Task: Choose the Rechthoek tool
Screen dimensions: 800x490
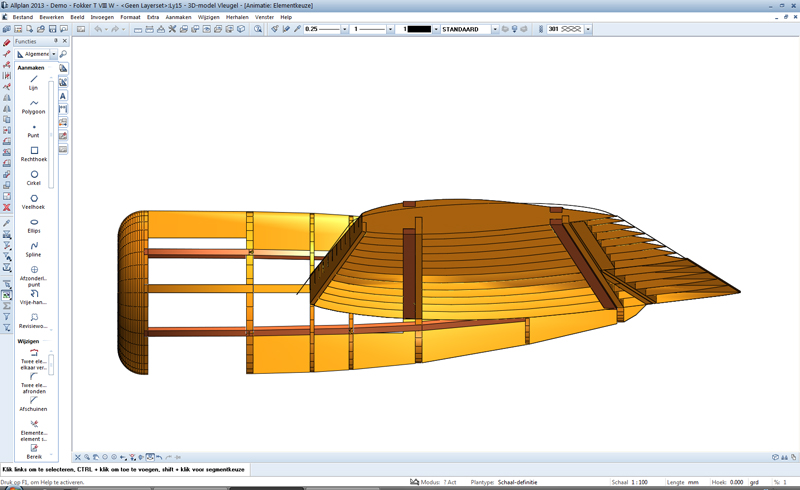Action: (x=34, y=154)
